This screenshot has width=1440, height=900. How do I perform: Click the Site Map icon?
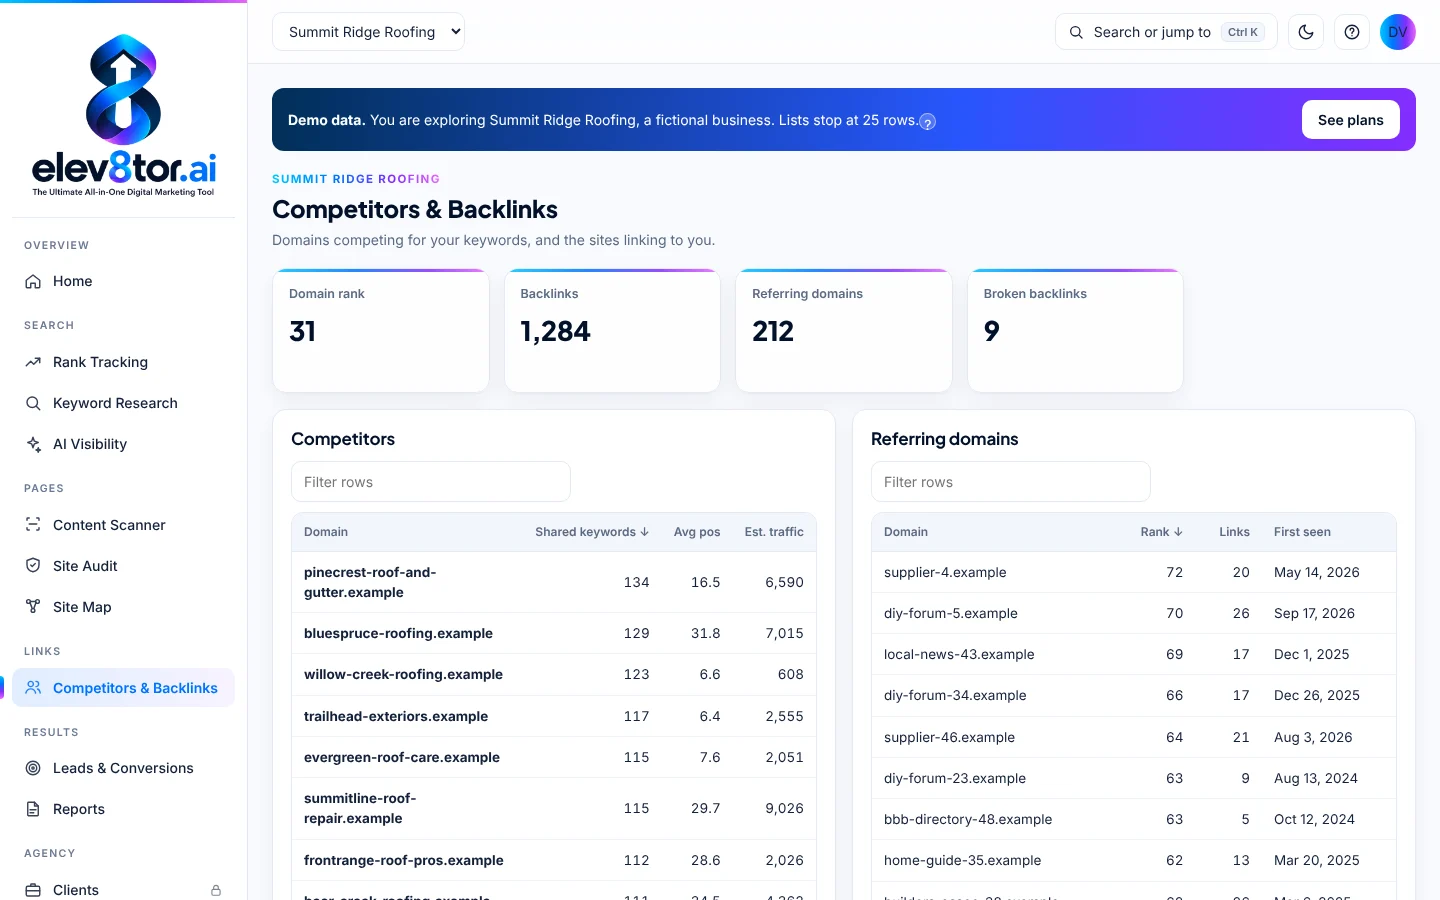(x=33, y=607)
